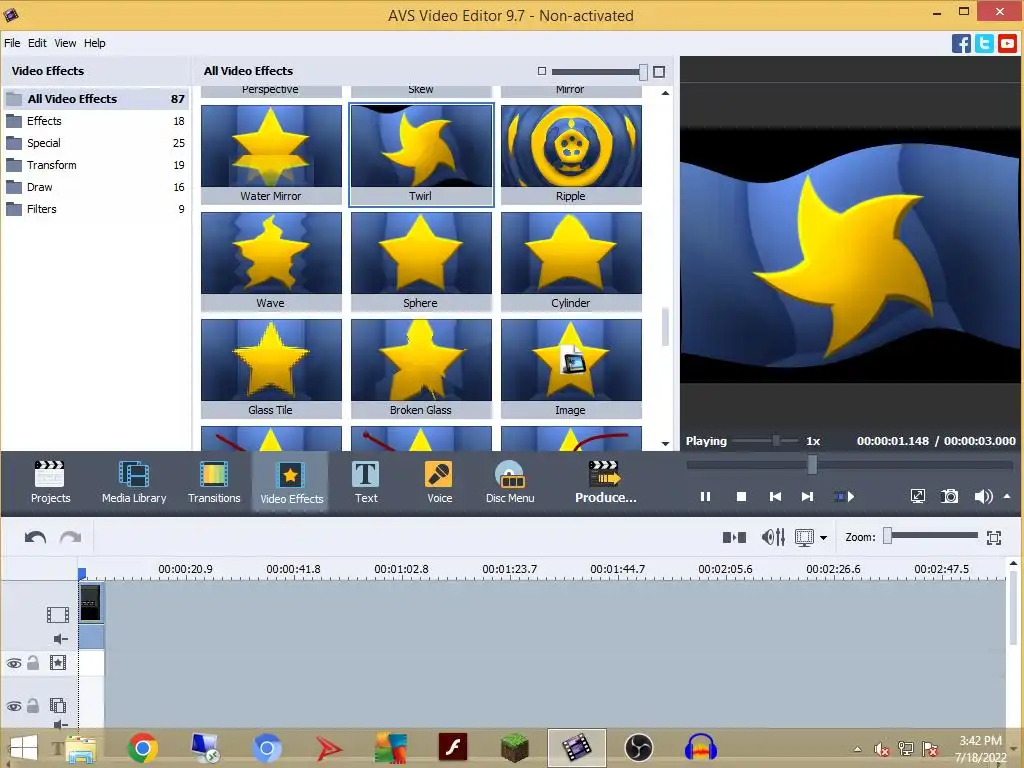
Task: Click effects list scroll up arrow
Action: click(665, 93)
